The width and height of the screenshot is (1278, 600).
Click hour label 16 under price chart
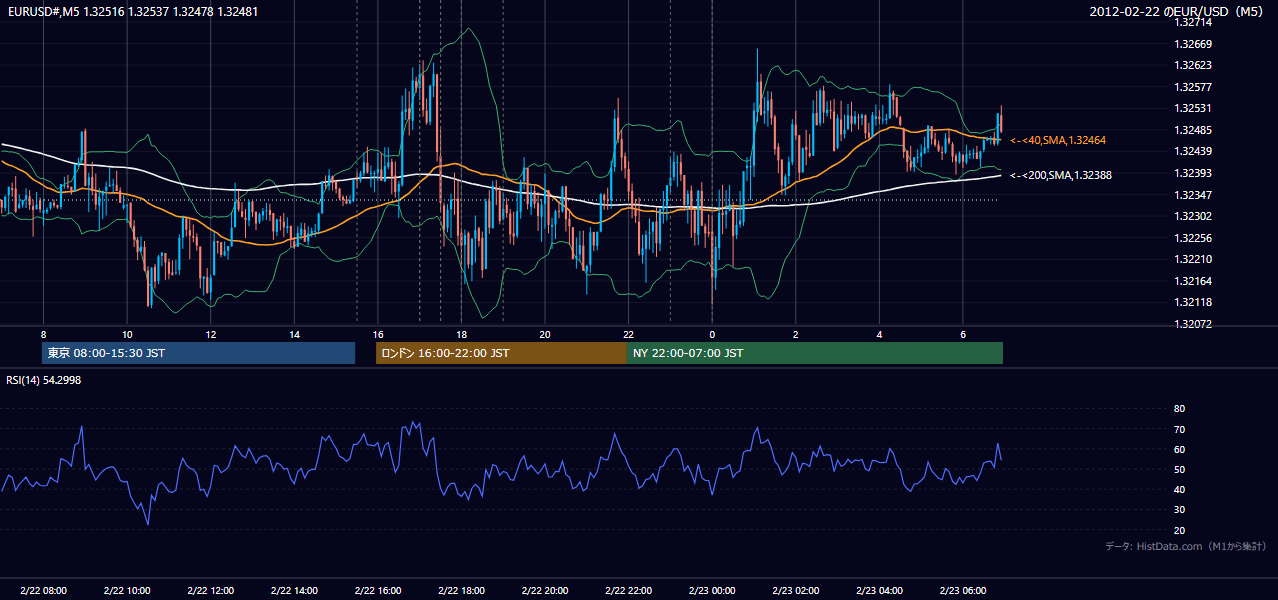point(377,334)
